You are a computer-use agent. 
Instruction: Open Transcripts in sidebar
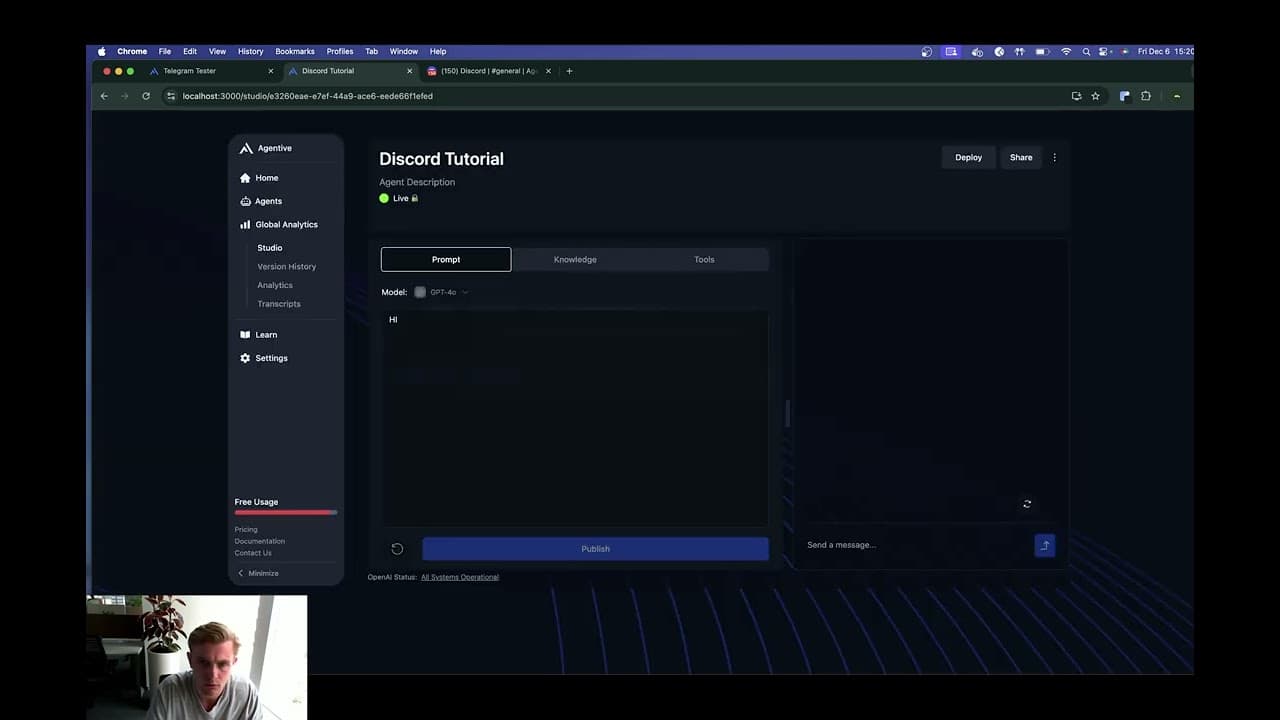click(x=279, y=304)
